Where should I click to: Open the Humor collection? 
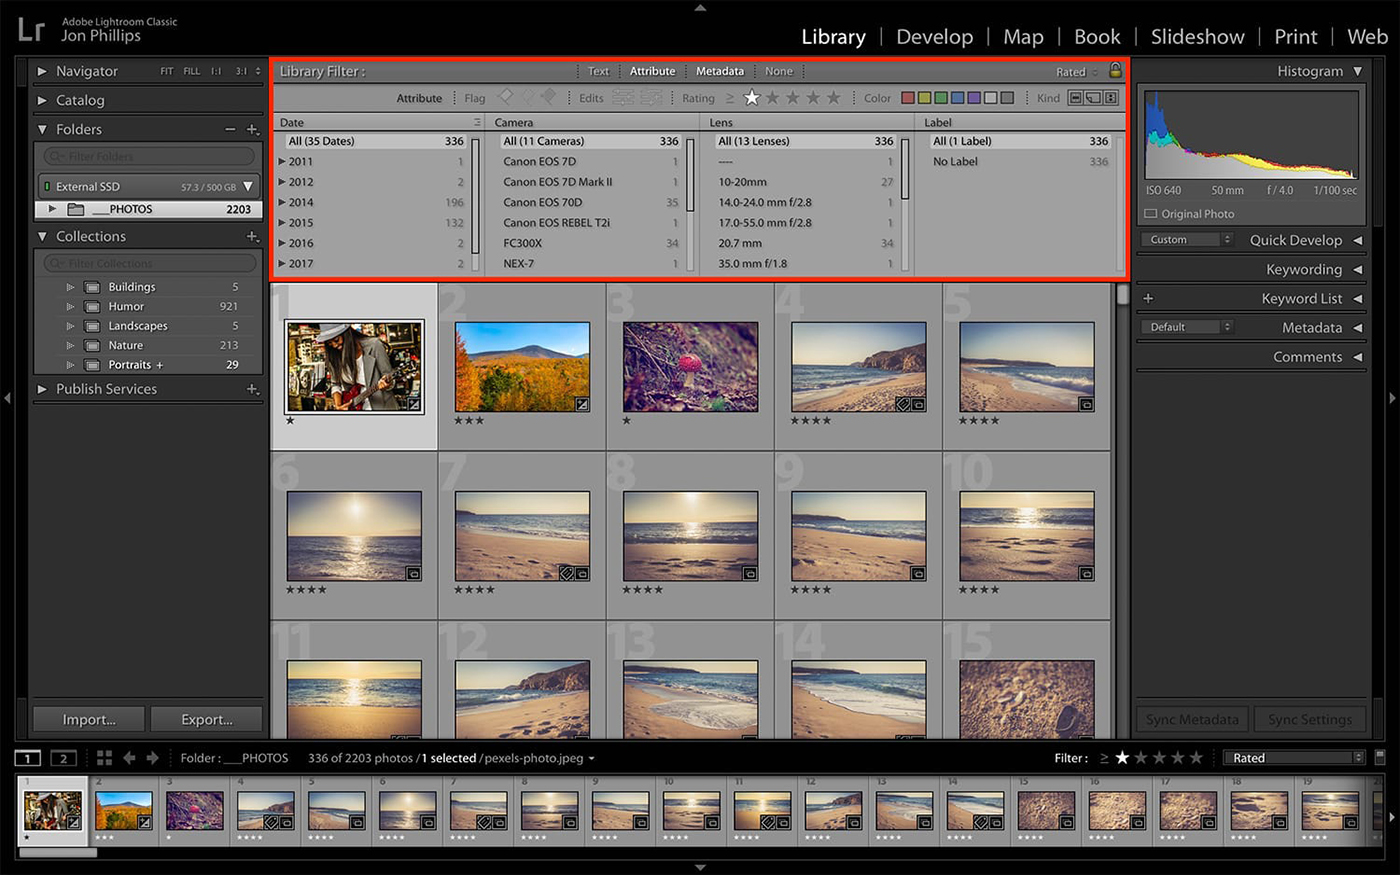point(126,306)
